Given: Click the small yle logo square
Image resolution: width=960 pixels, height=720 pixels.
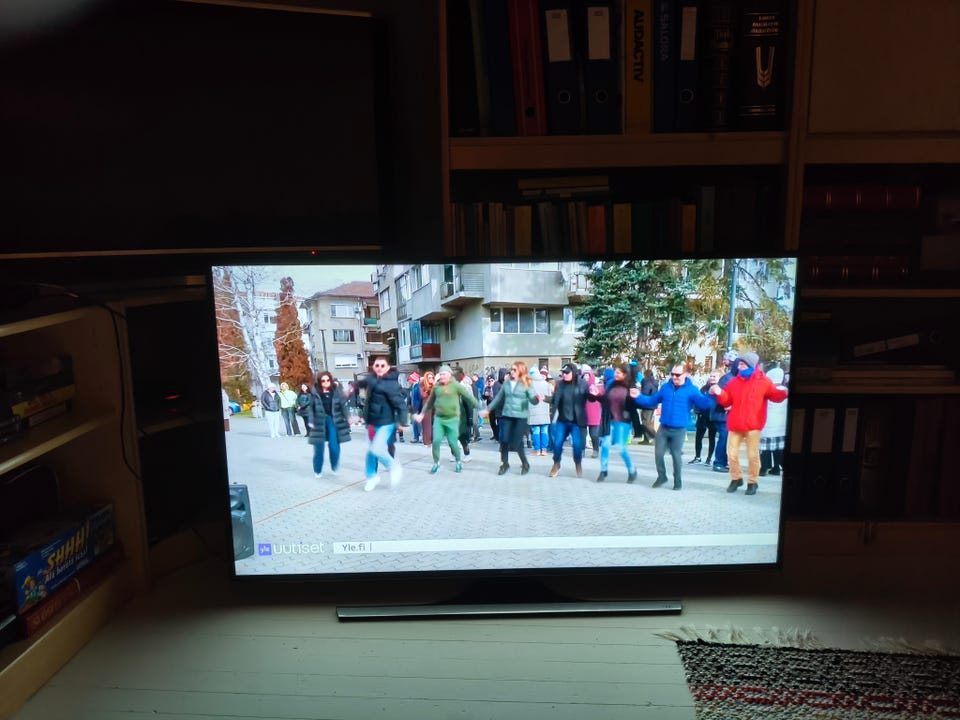Looking at the screenshot, I should click(264, 549).
